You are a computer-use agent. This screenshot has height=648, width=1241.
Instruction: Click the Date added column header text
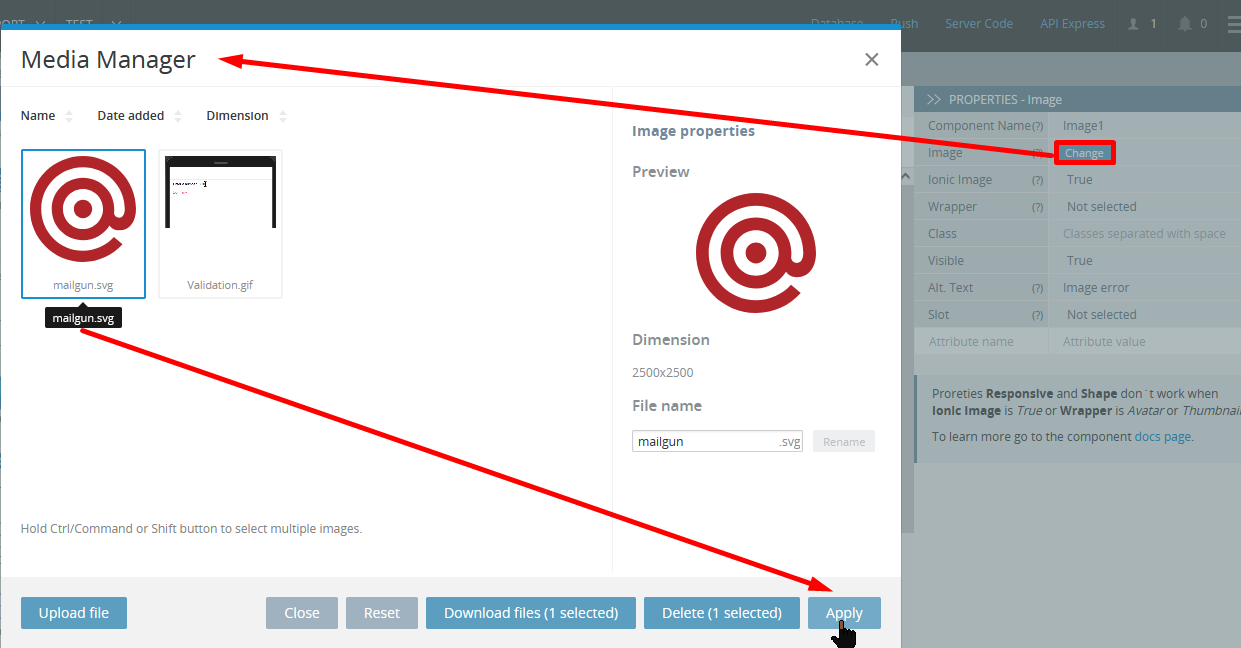(131, 116)
